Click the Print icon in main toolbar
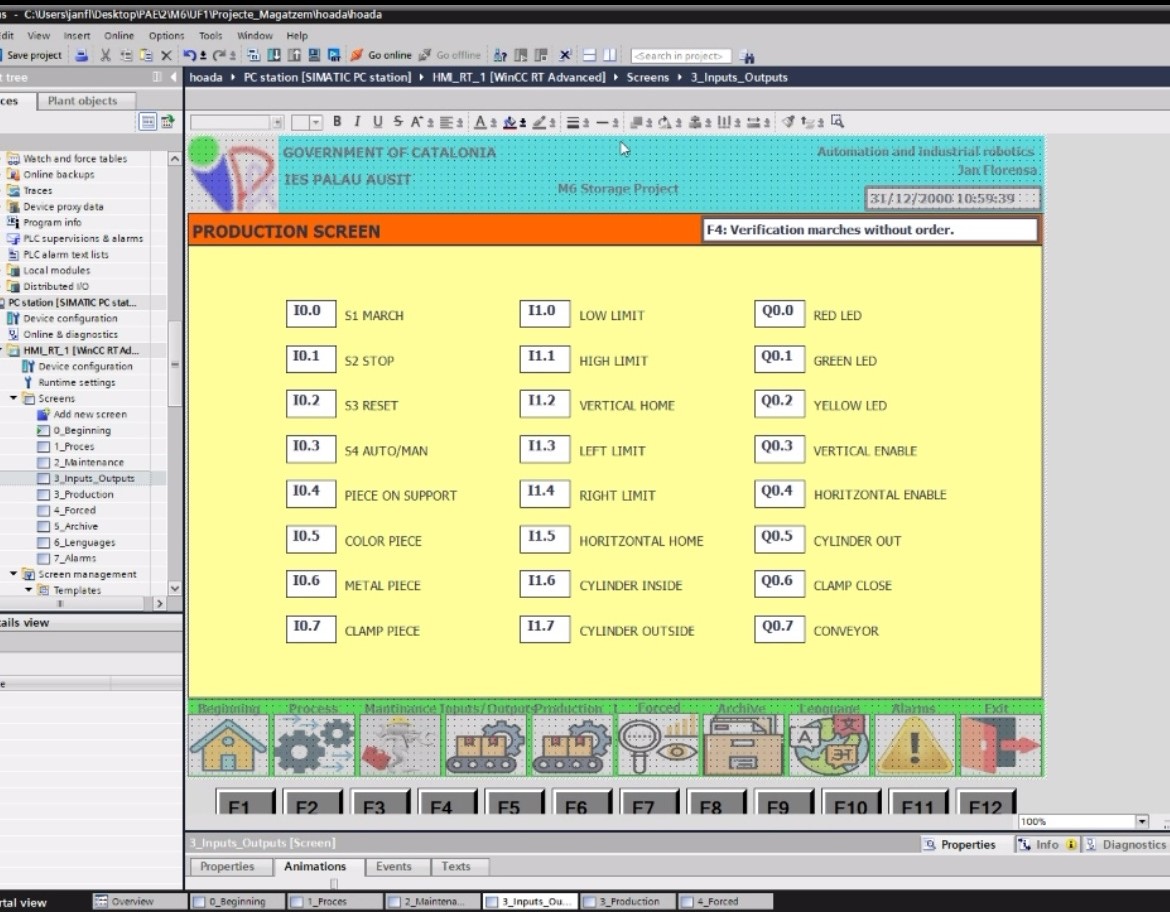This screenshot has width=1170, height=912. [x=82, y=56]
